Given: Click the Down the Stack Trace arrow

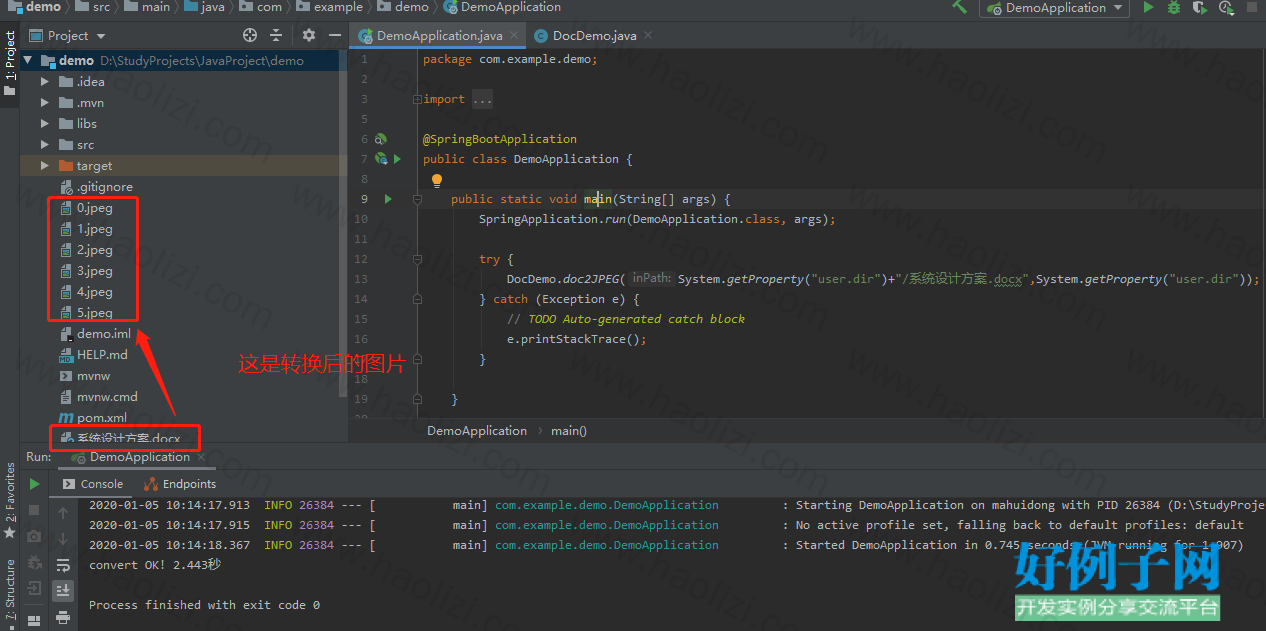Looking at the screenshot, I should (x=63, y=538).
